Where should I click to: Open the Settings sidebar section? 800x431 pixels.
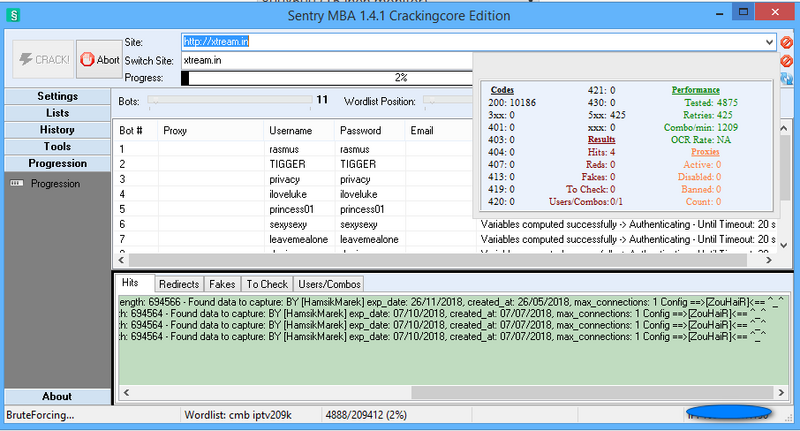(x=58, y=96)
